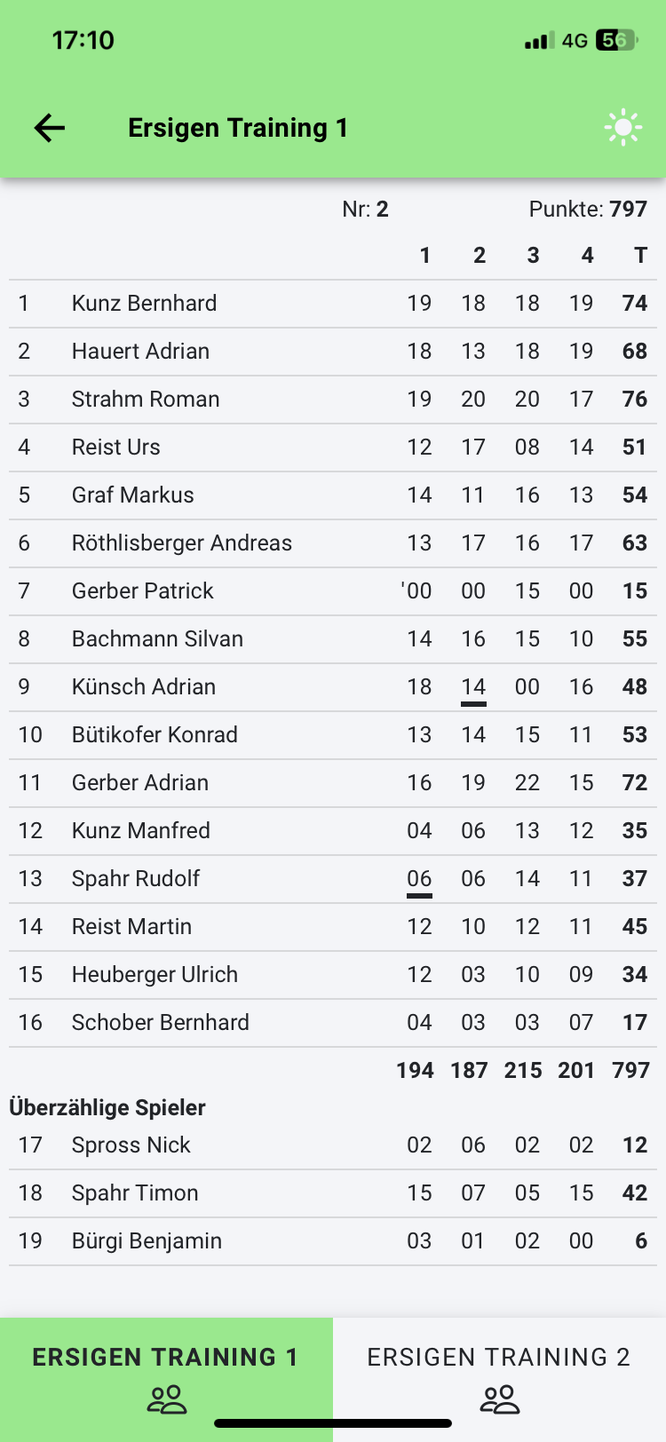This screenshot has height=1442, width=666.
Task: Tap the Ersigen Training 1 page title
Action: [238, 128]
